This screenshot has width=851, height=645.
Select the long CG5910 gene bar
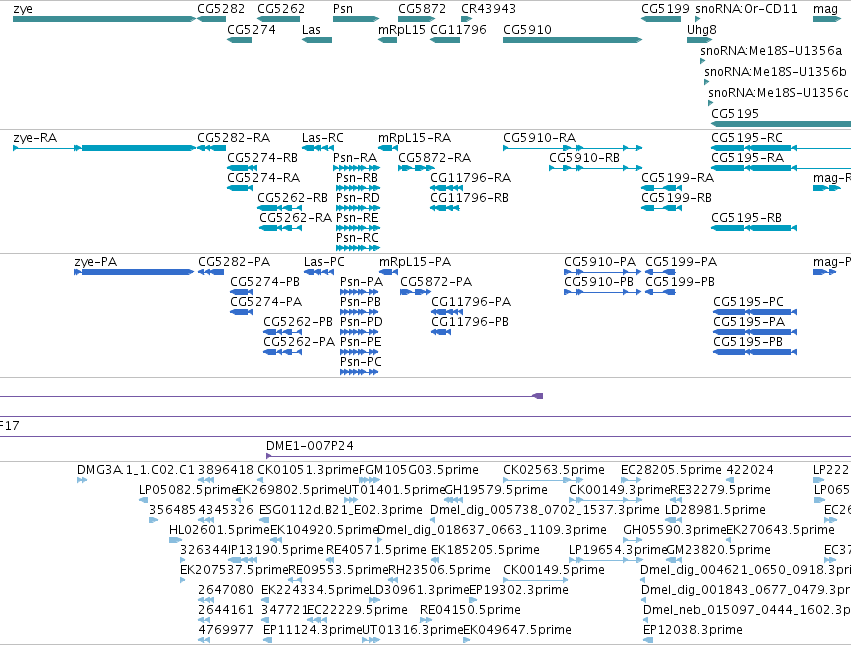click(573, 40)
